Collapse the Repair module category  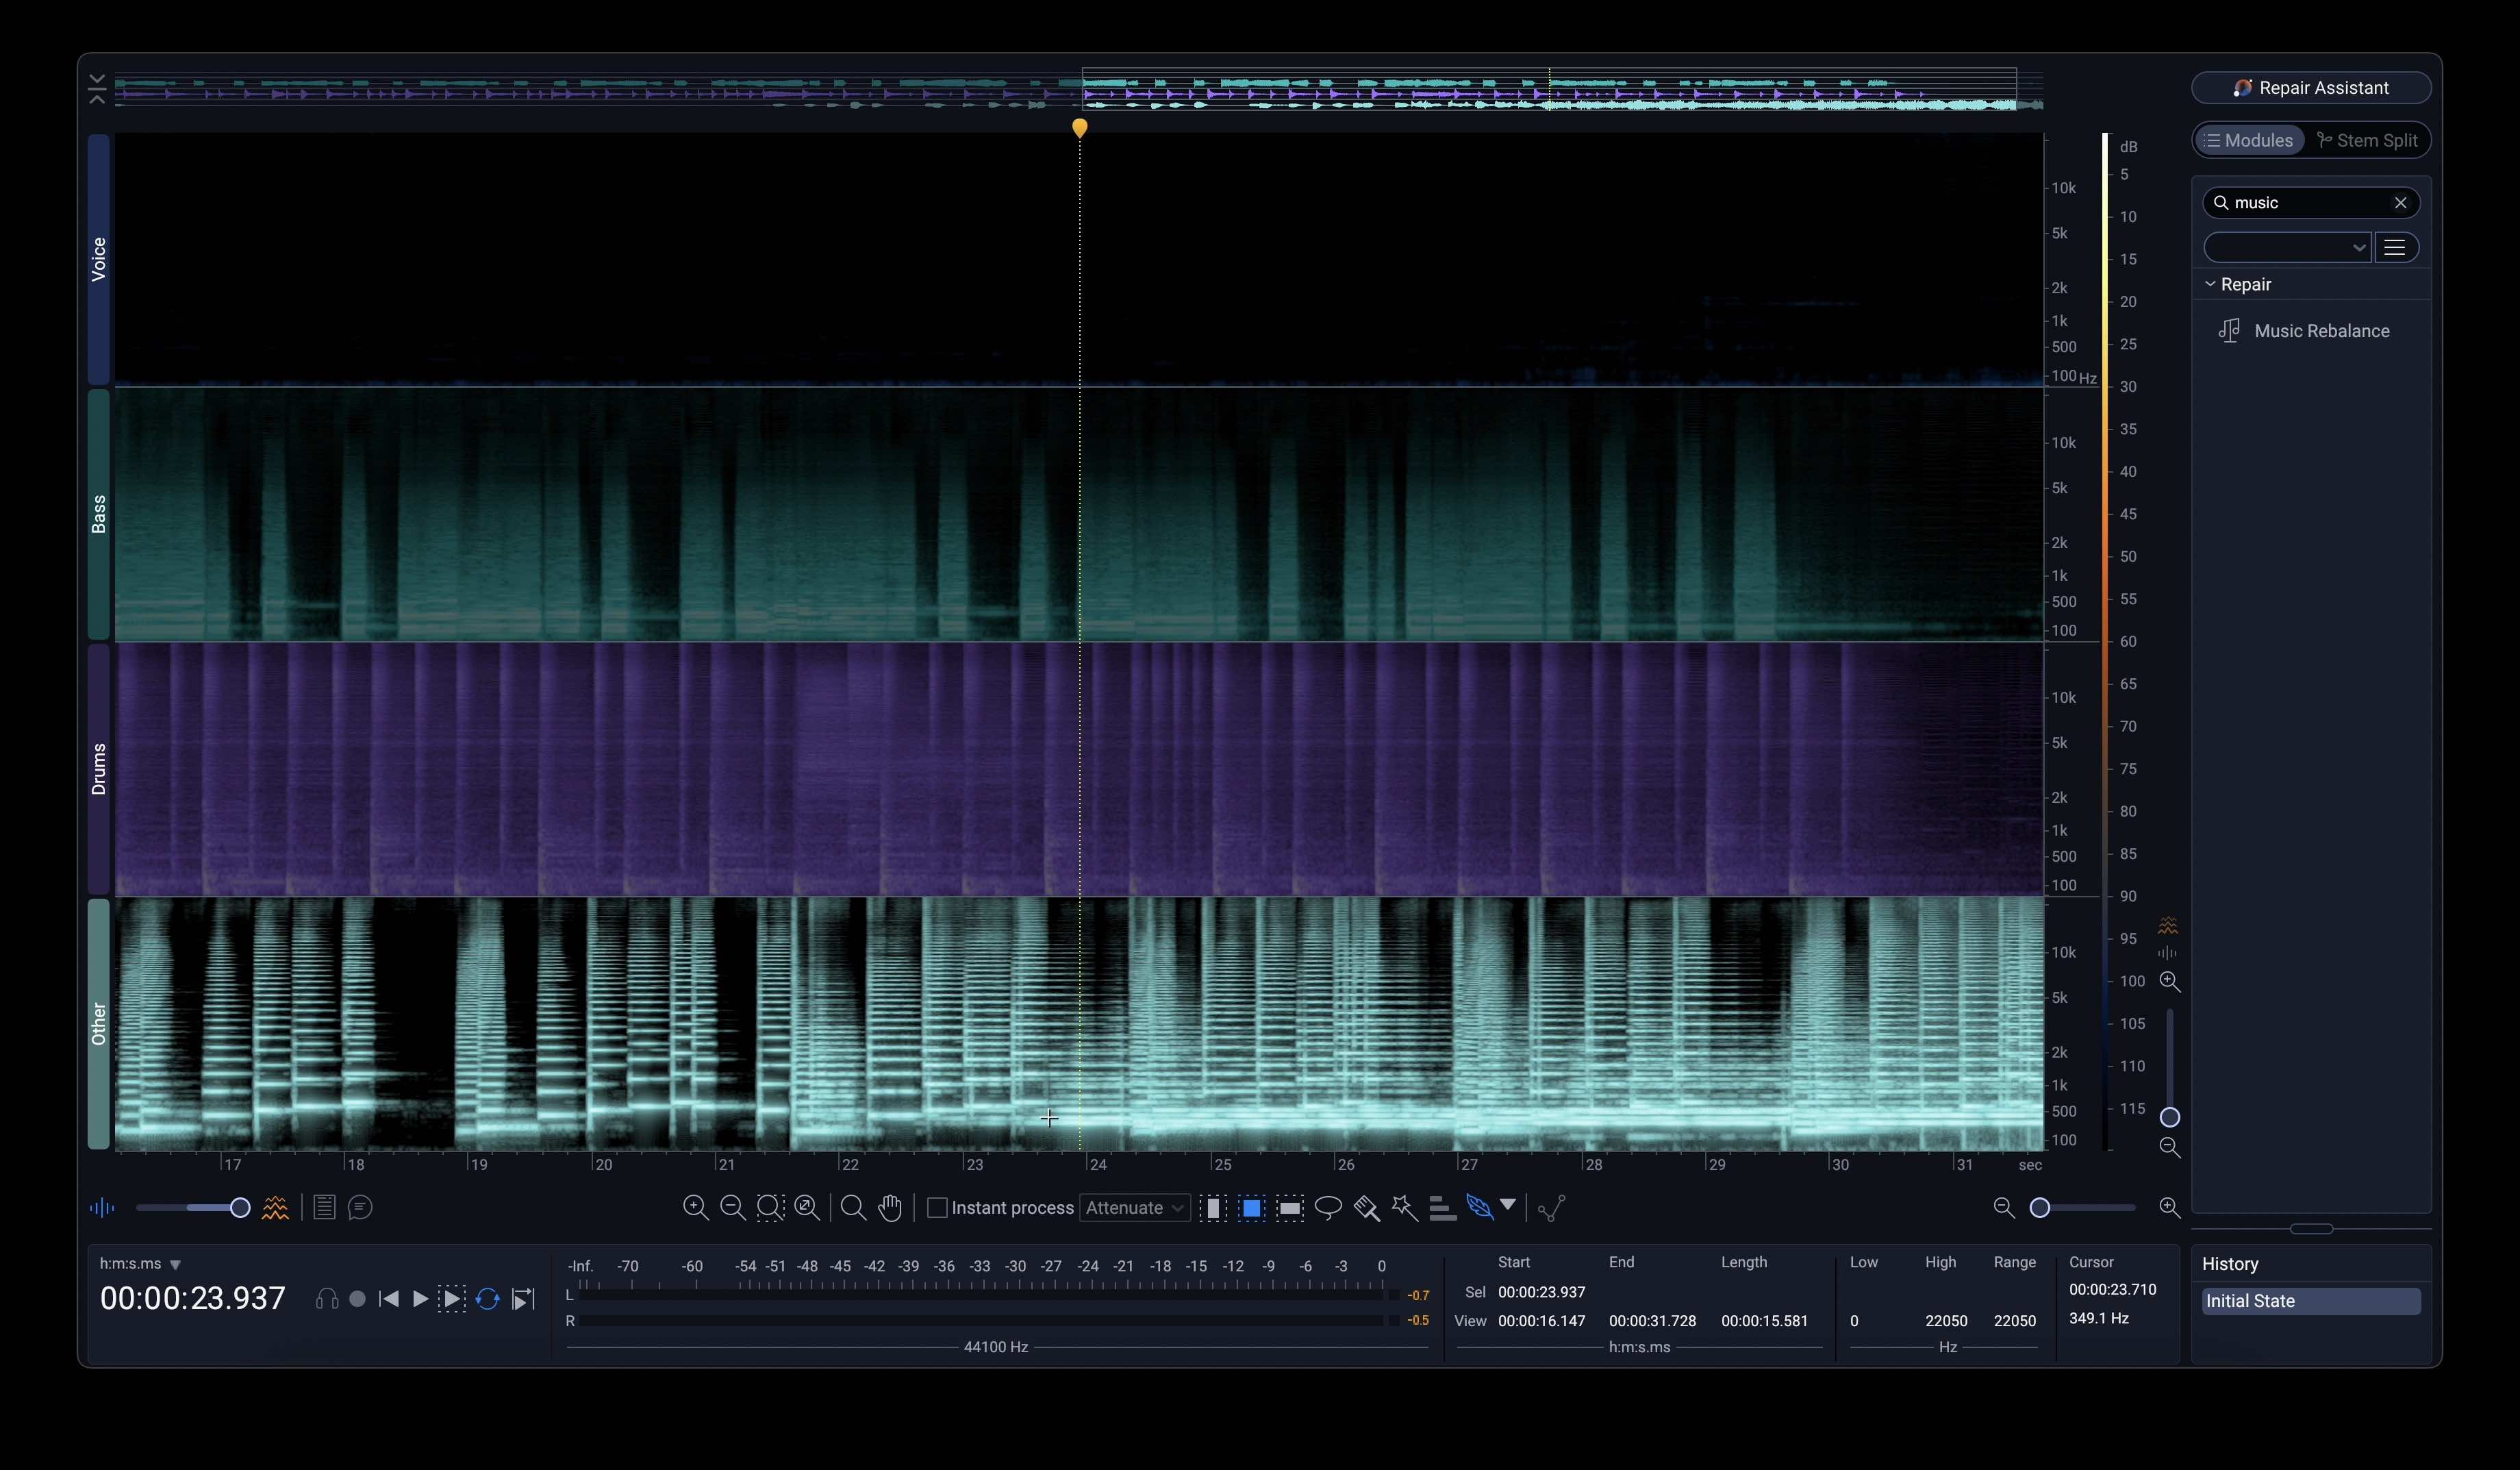pyautogui.click(x=2210, y=284)
